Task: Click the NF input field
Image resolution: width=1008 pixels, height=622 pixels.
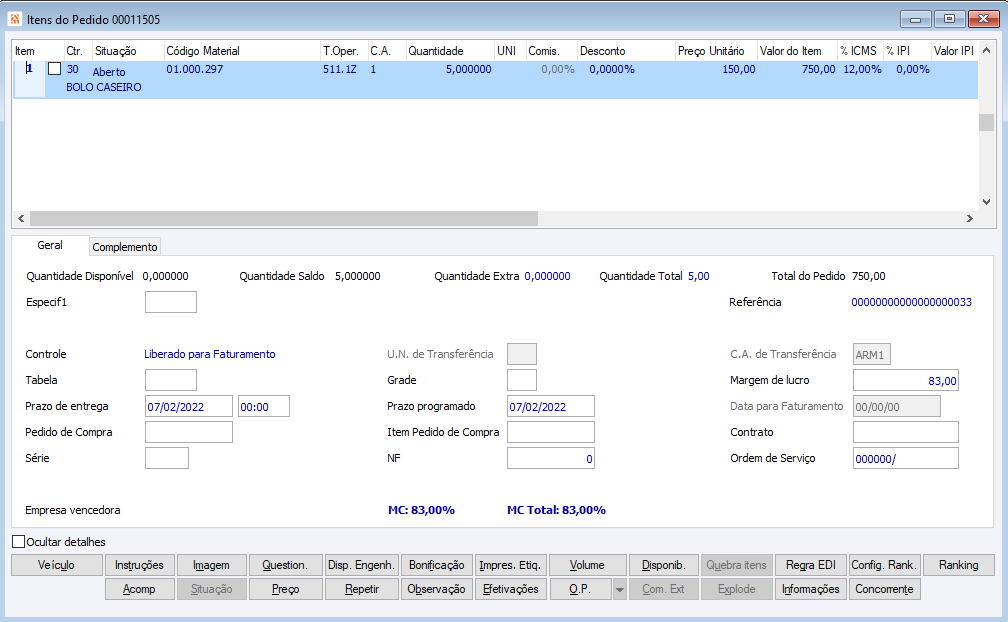Action: pyautogui.click(x=551, y=458)
